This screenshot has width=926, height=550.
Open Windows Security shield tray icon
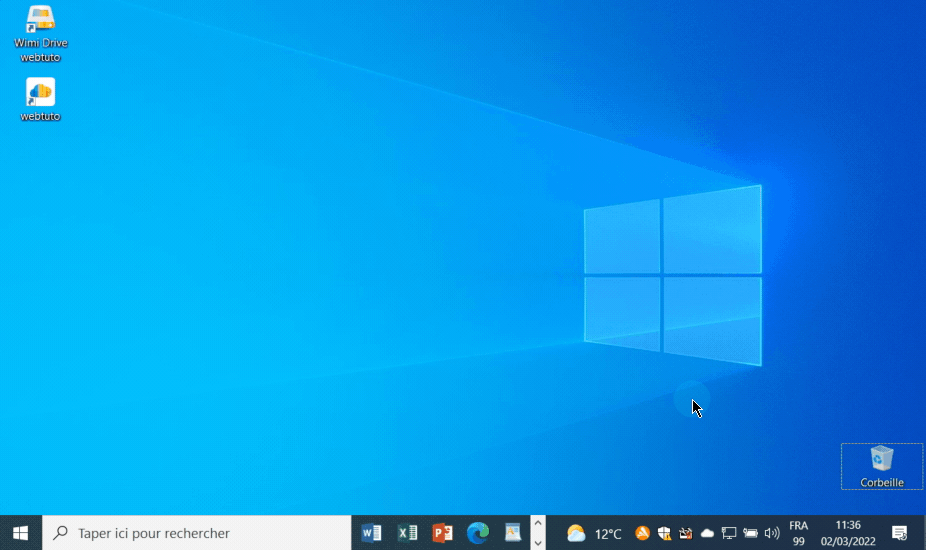click(x=664, y=533)
